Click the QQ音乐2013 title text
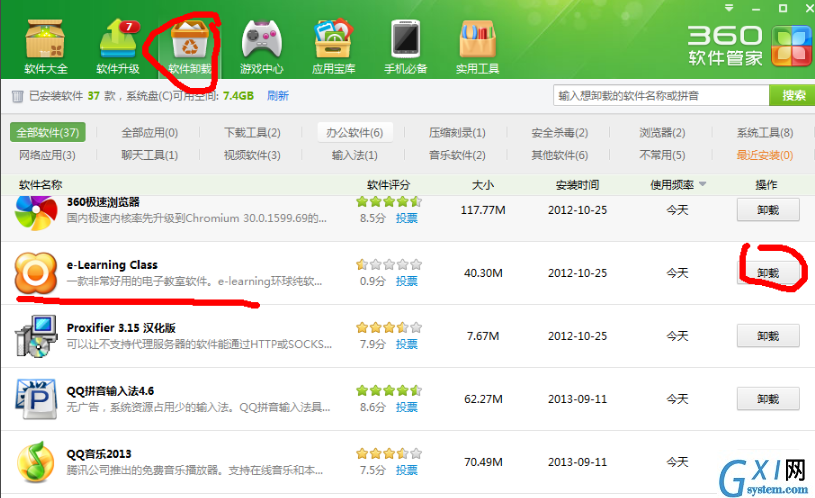This screenshot has width=815, height=498. pyautogui.click(x=99, y=454)
